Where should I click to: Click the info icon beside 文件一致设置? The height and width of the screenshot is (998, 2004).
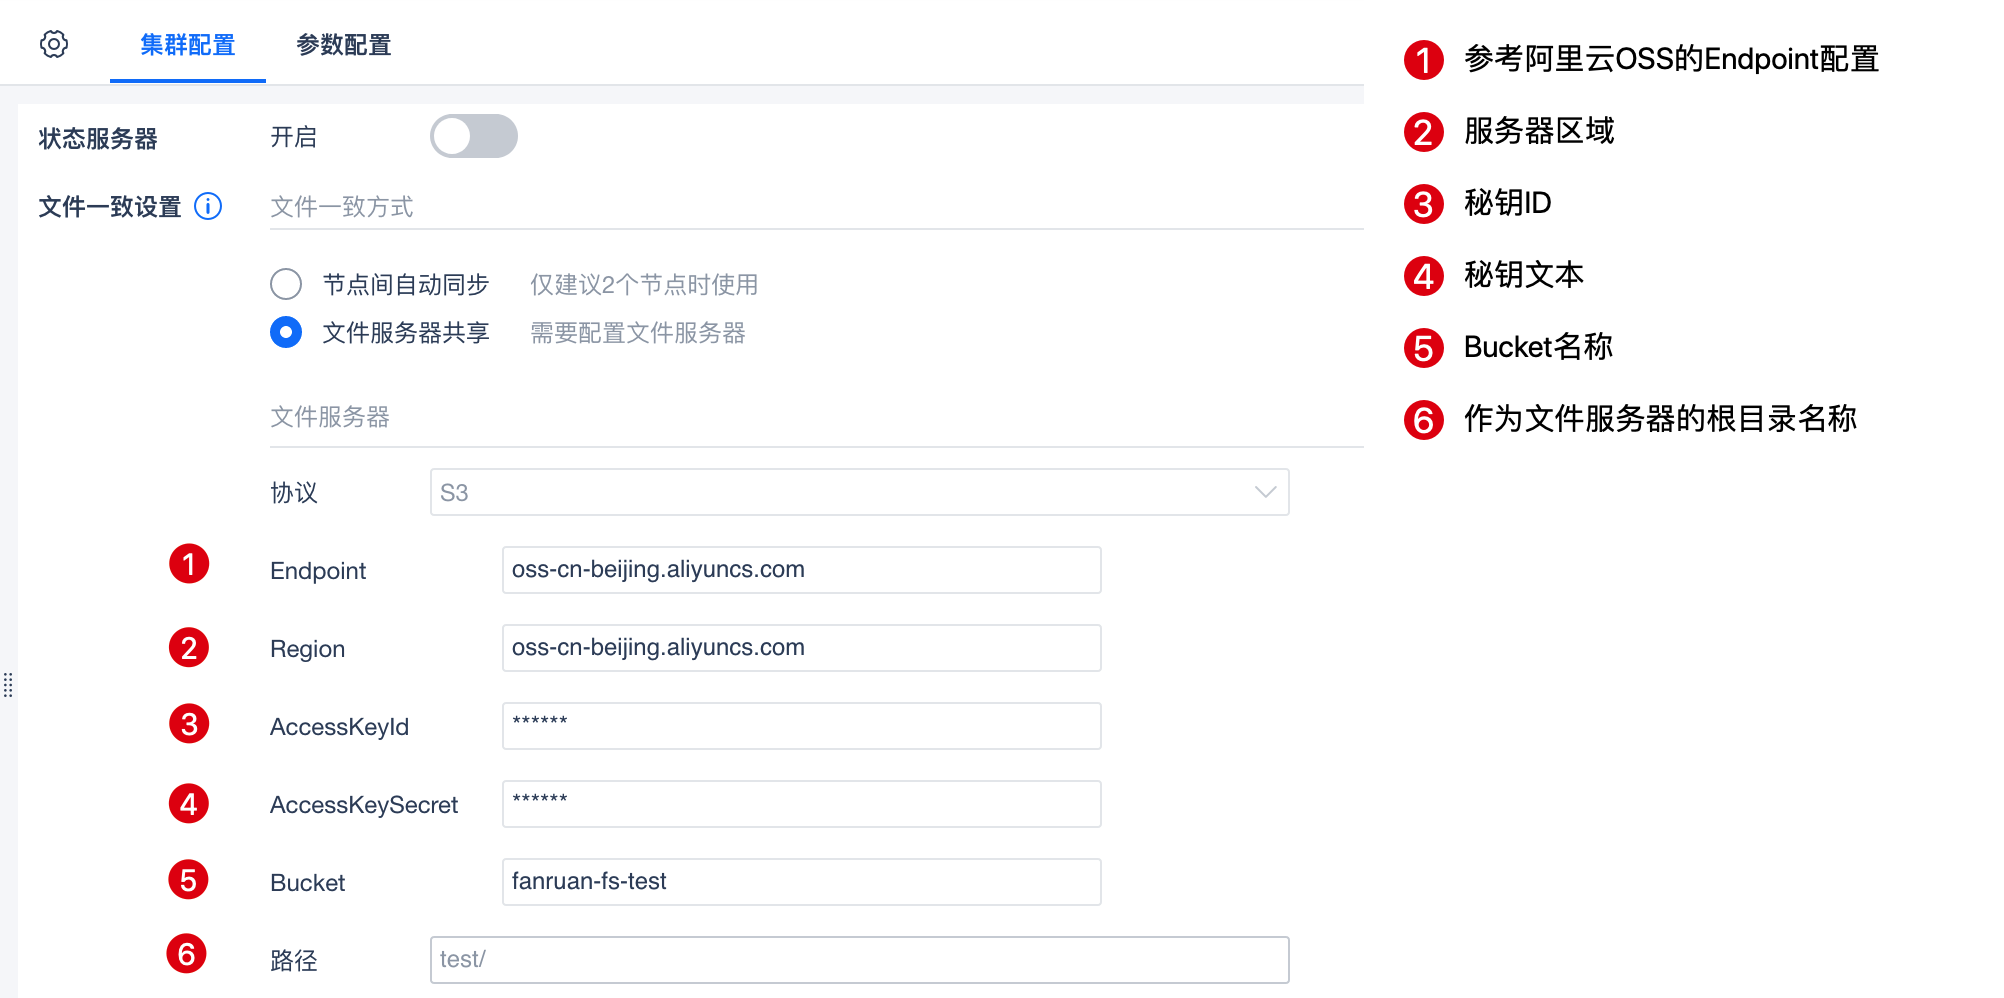click(x=208, y=206)
